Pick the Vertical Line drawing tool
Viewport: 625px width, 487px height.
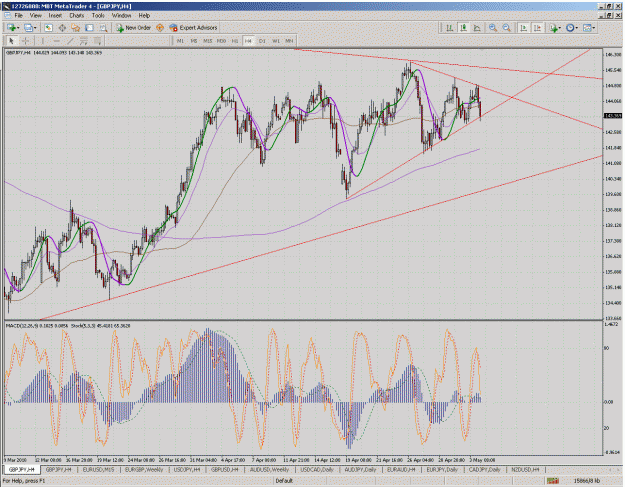(x=42, y=41)
